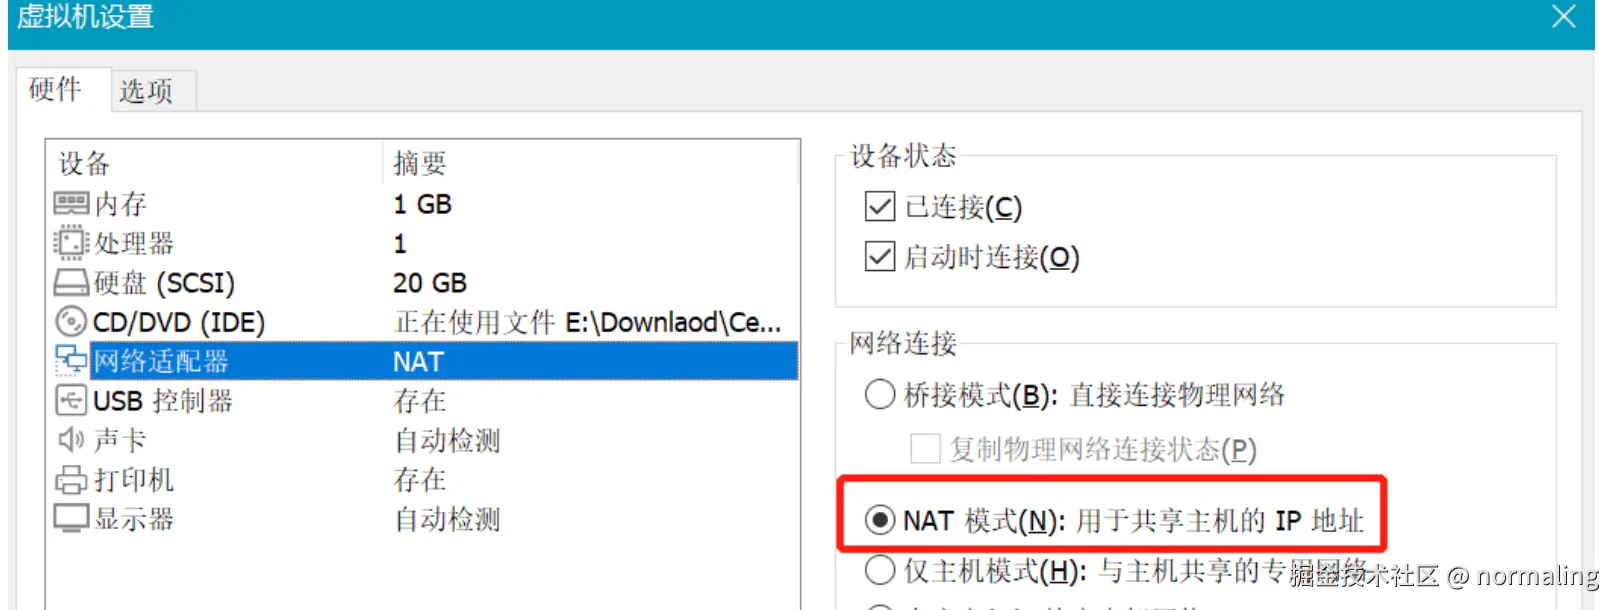The height and width of the screenshot is (610, 1617).
Task: Click the printer (打印机) icon
Action: click(x=71, y=480)
